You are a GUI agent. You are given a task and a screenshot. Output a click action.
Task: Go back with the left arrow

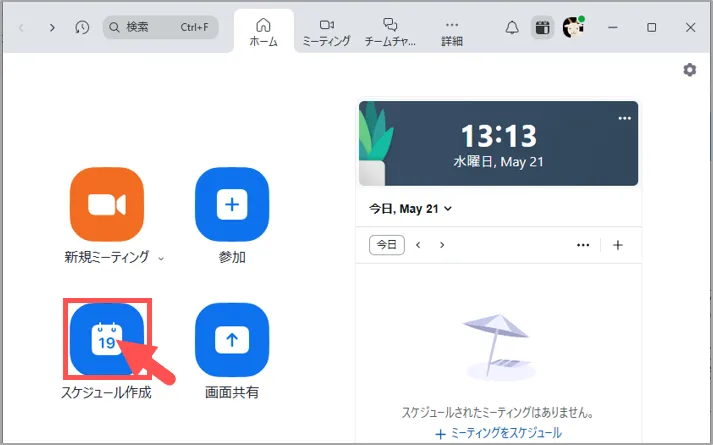[21, 28]
